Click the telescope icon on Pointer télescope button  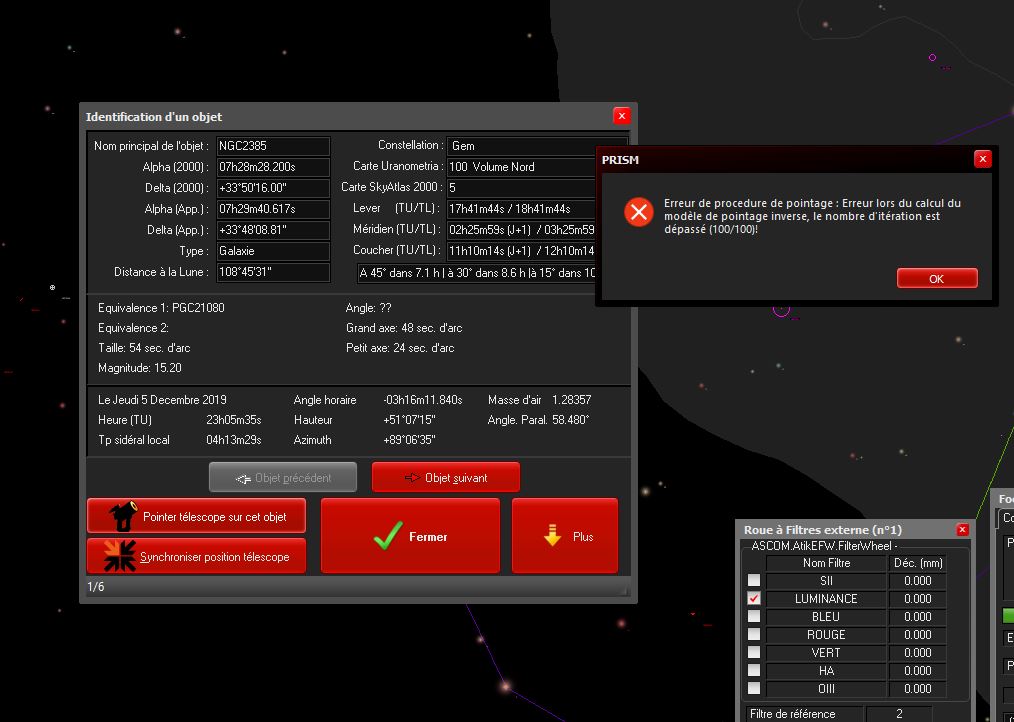(x=122, y=516)
